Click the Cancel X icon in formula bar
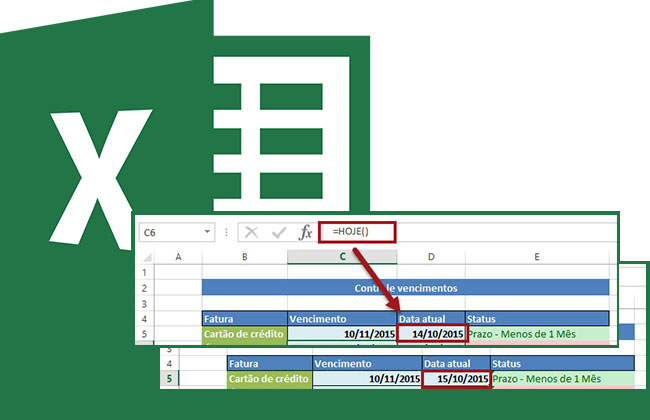The height and width of the screenshot is (420, 650). [x=251, y=233]
